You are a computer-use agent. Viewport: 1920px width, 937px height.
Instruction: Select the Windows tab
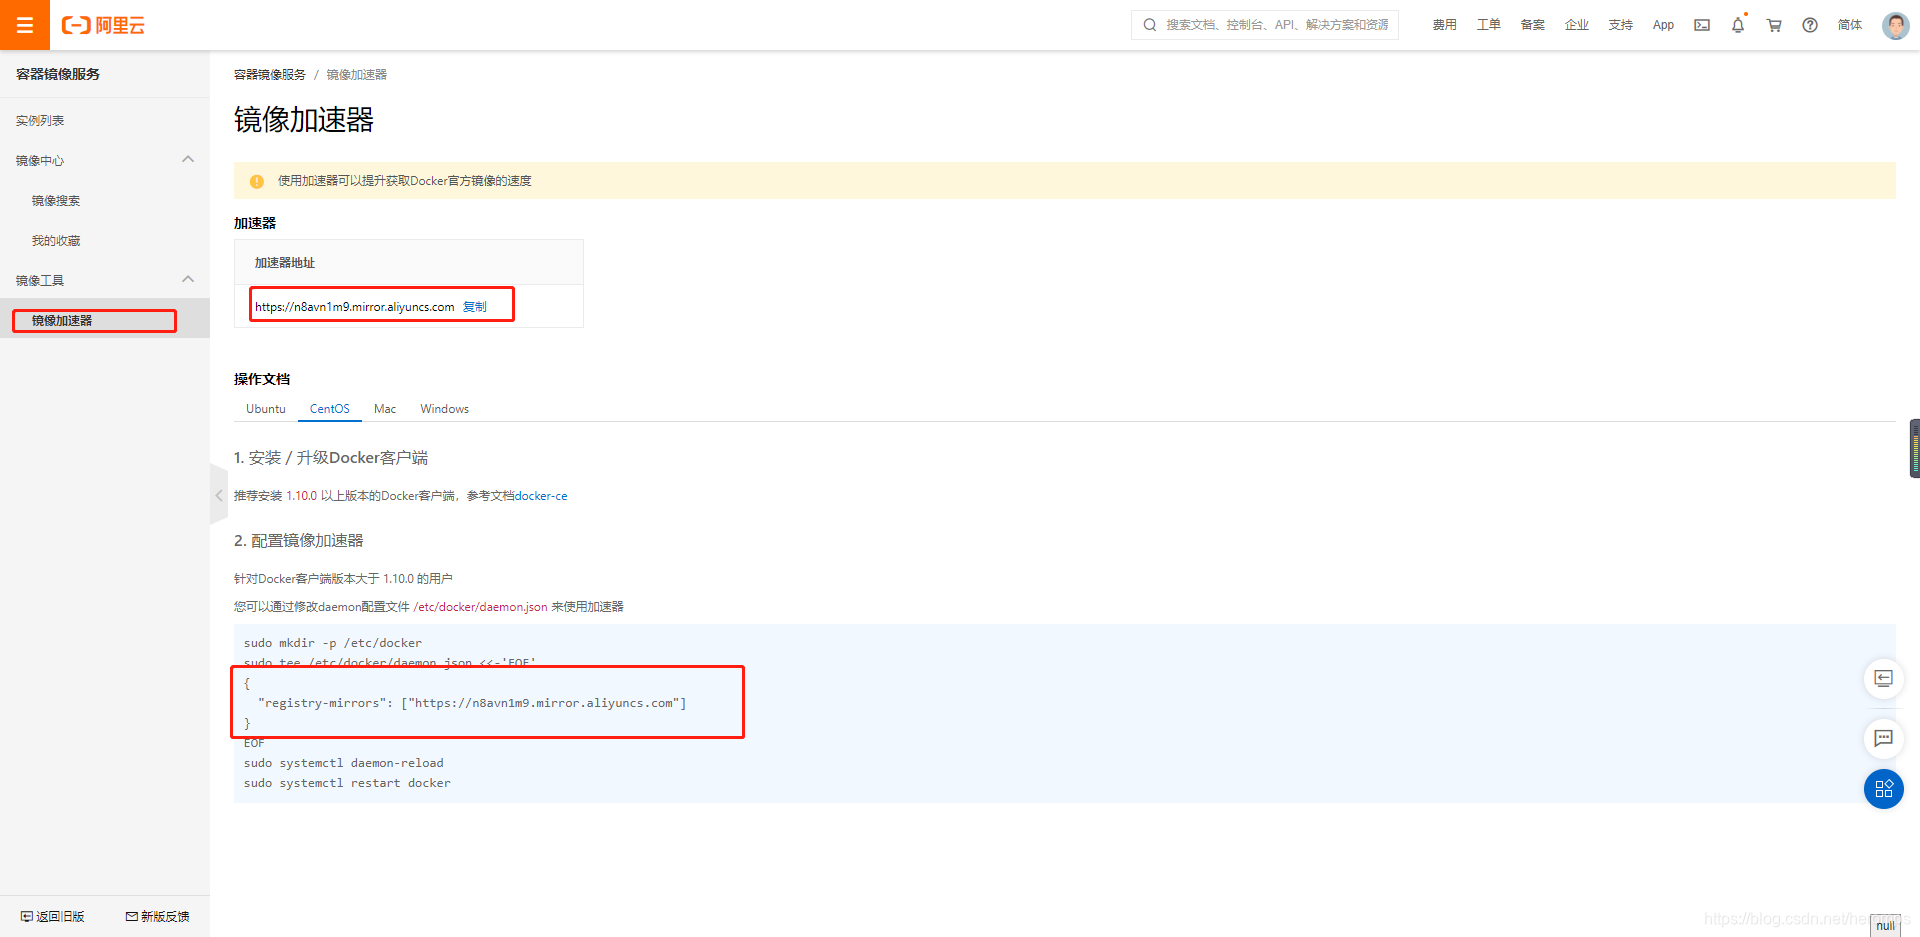click(x=445, y=409)
